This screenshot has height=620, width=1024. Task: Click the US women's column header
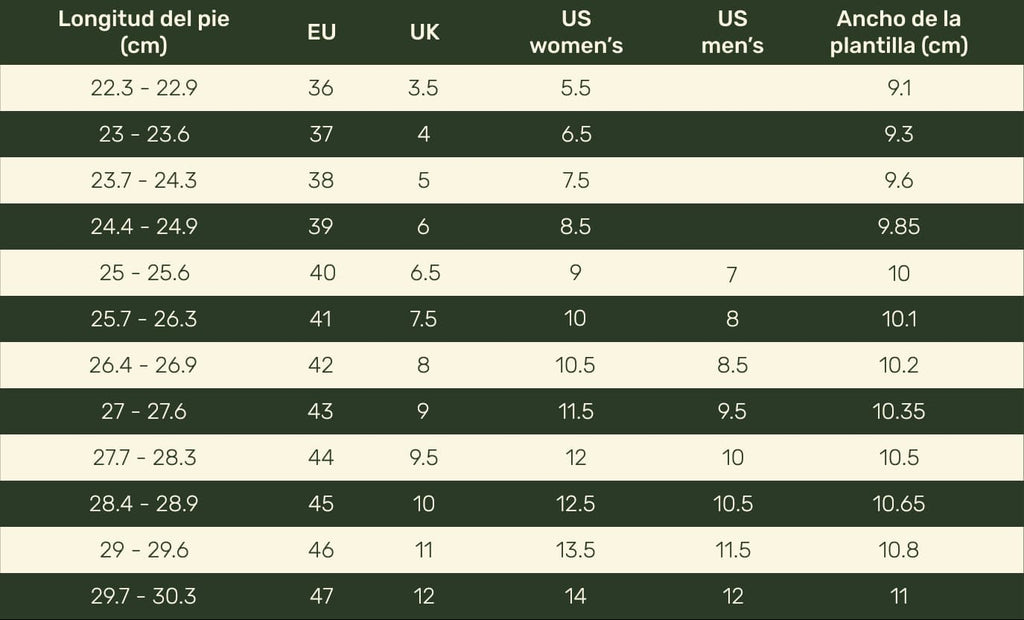576,33
